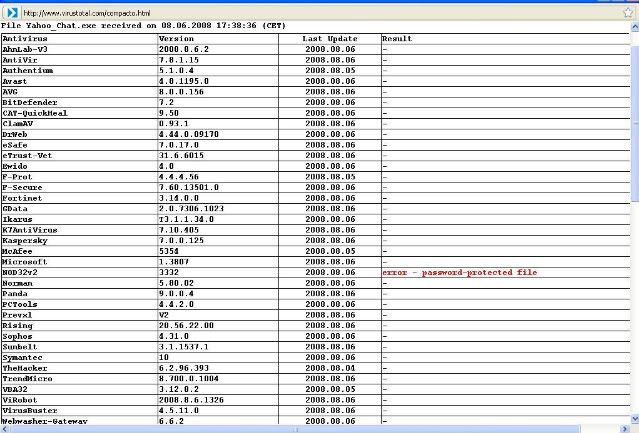Click the 'DrWeb' row name

pos(15,134)
